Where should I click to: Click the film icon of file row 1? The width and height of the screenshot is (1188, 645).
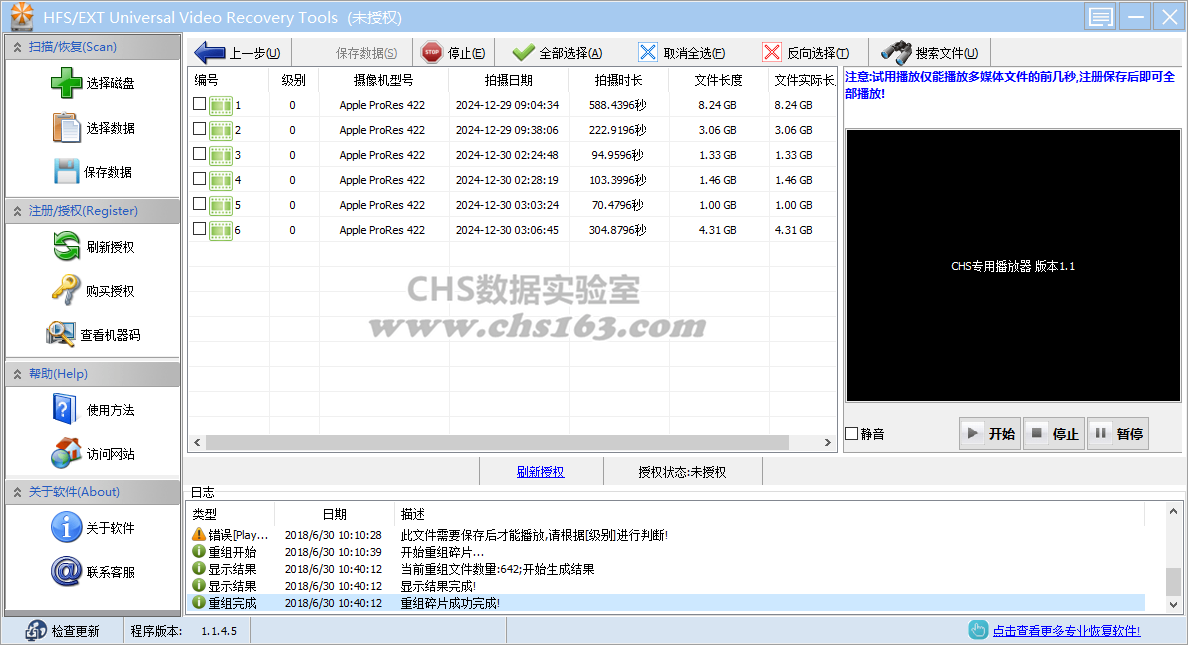(220, 105)
